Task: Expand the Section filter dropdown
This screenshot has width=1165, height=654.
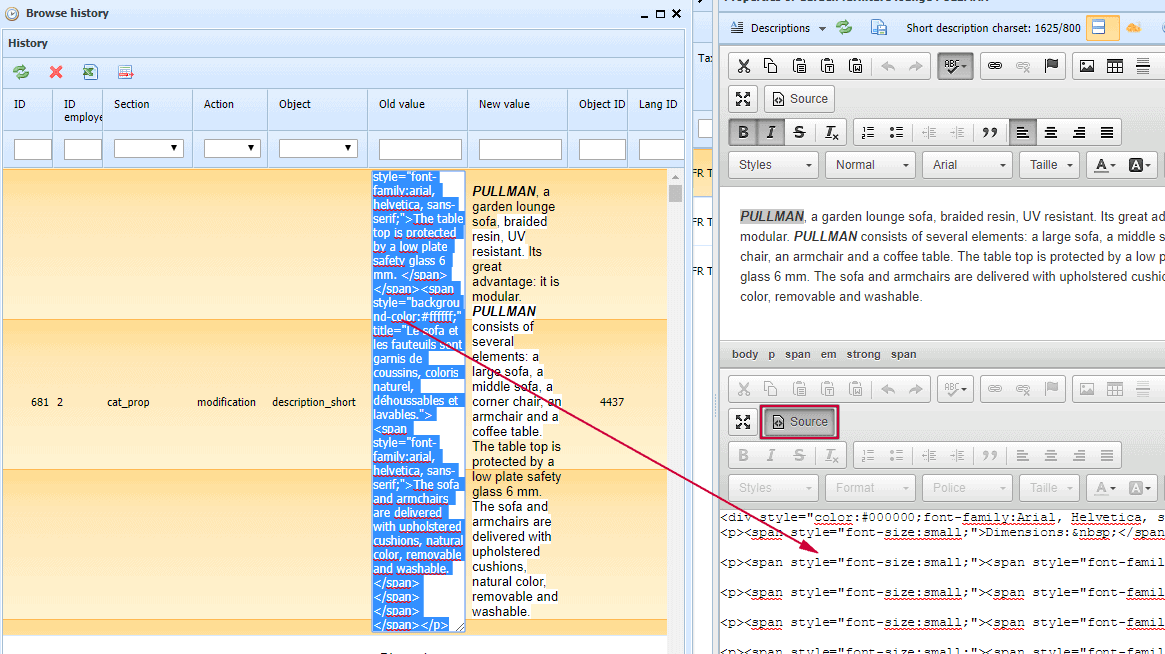Action: [149, 148]
